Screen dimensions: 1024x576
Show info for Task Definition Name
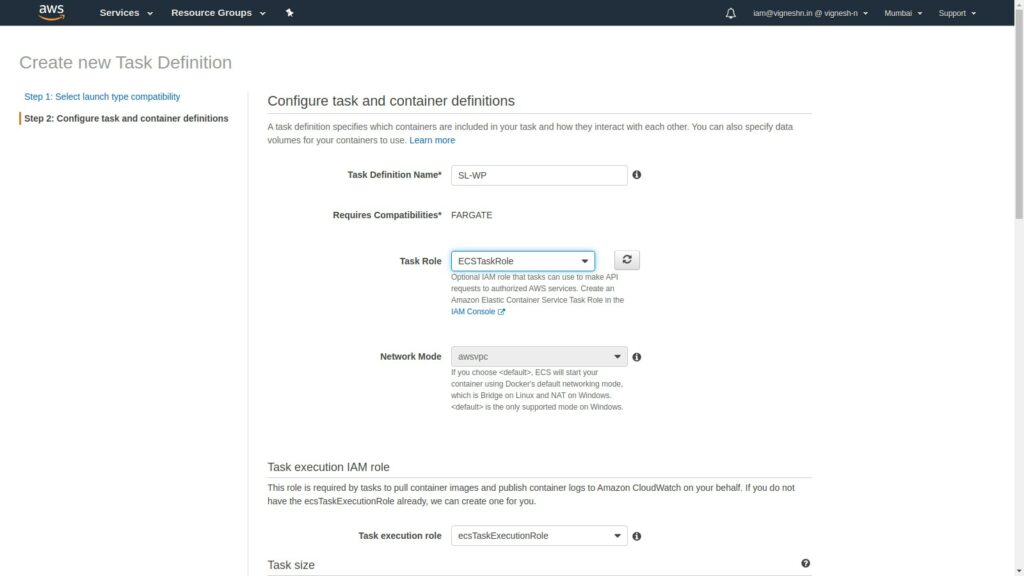[637, 175]
